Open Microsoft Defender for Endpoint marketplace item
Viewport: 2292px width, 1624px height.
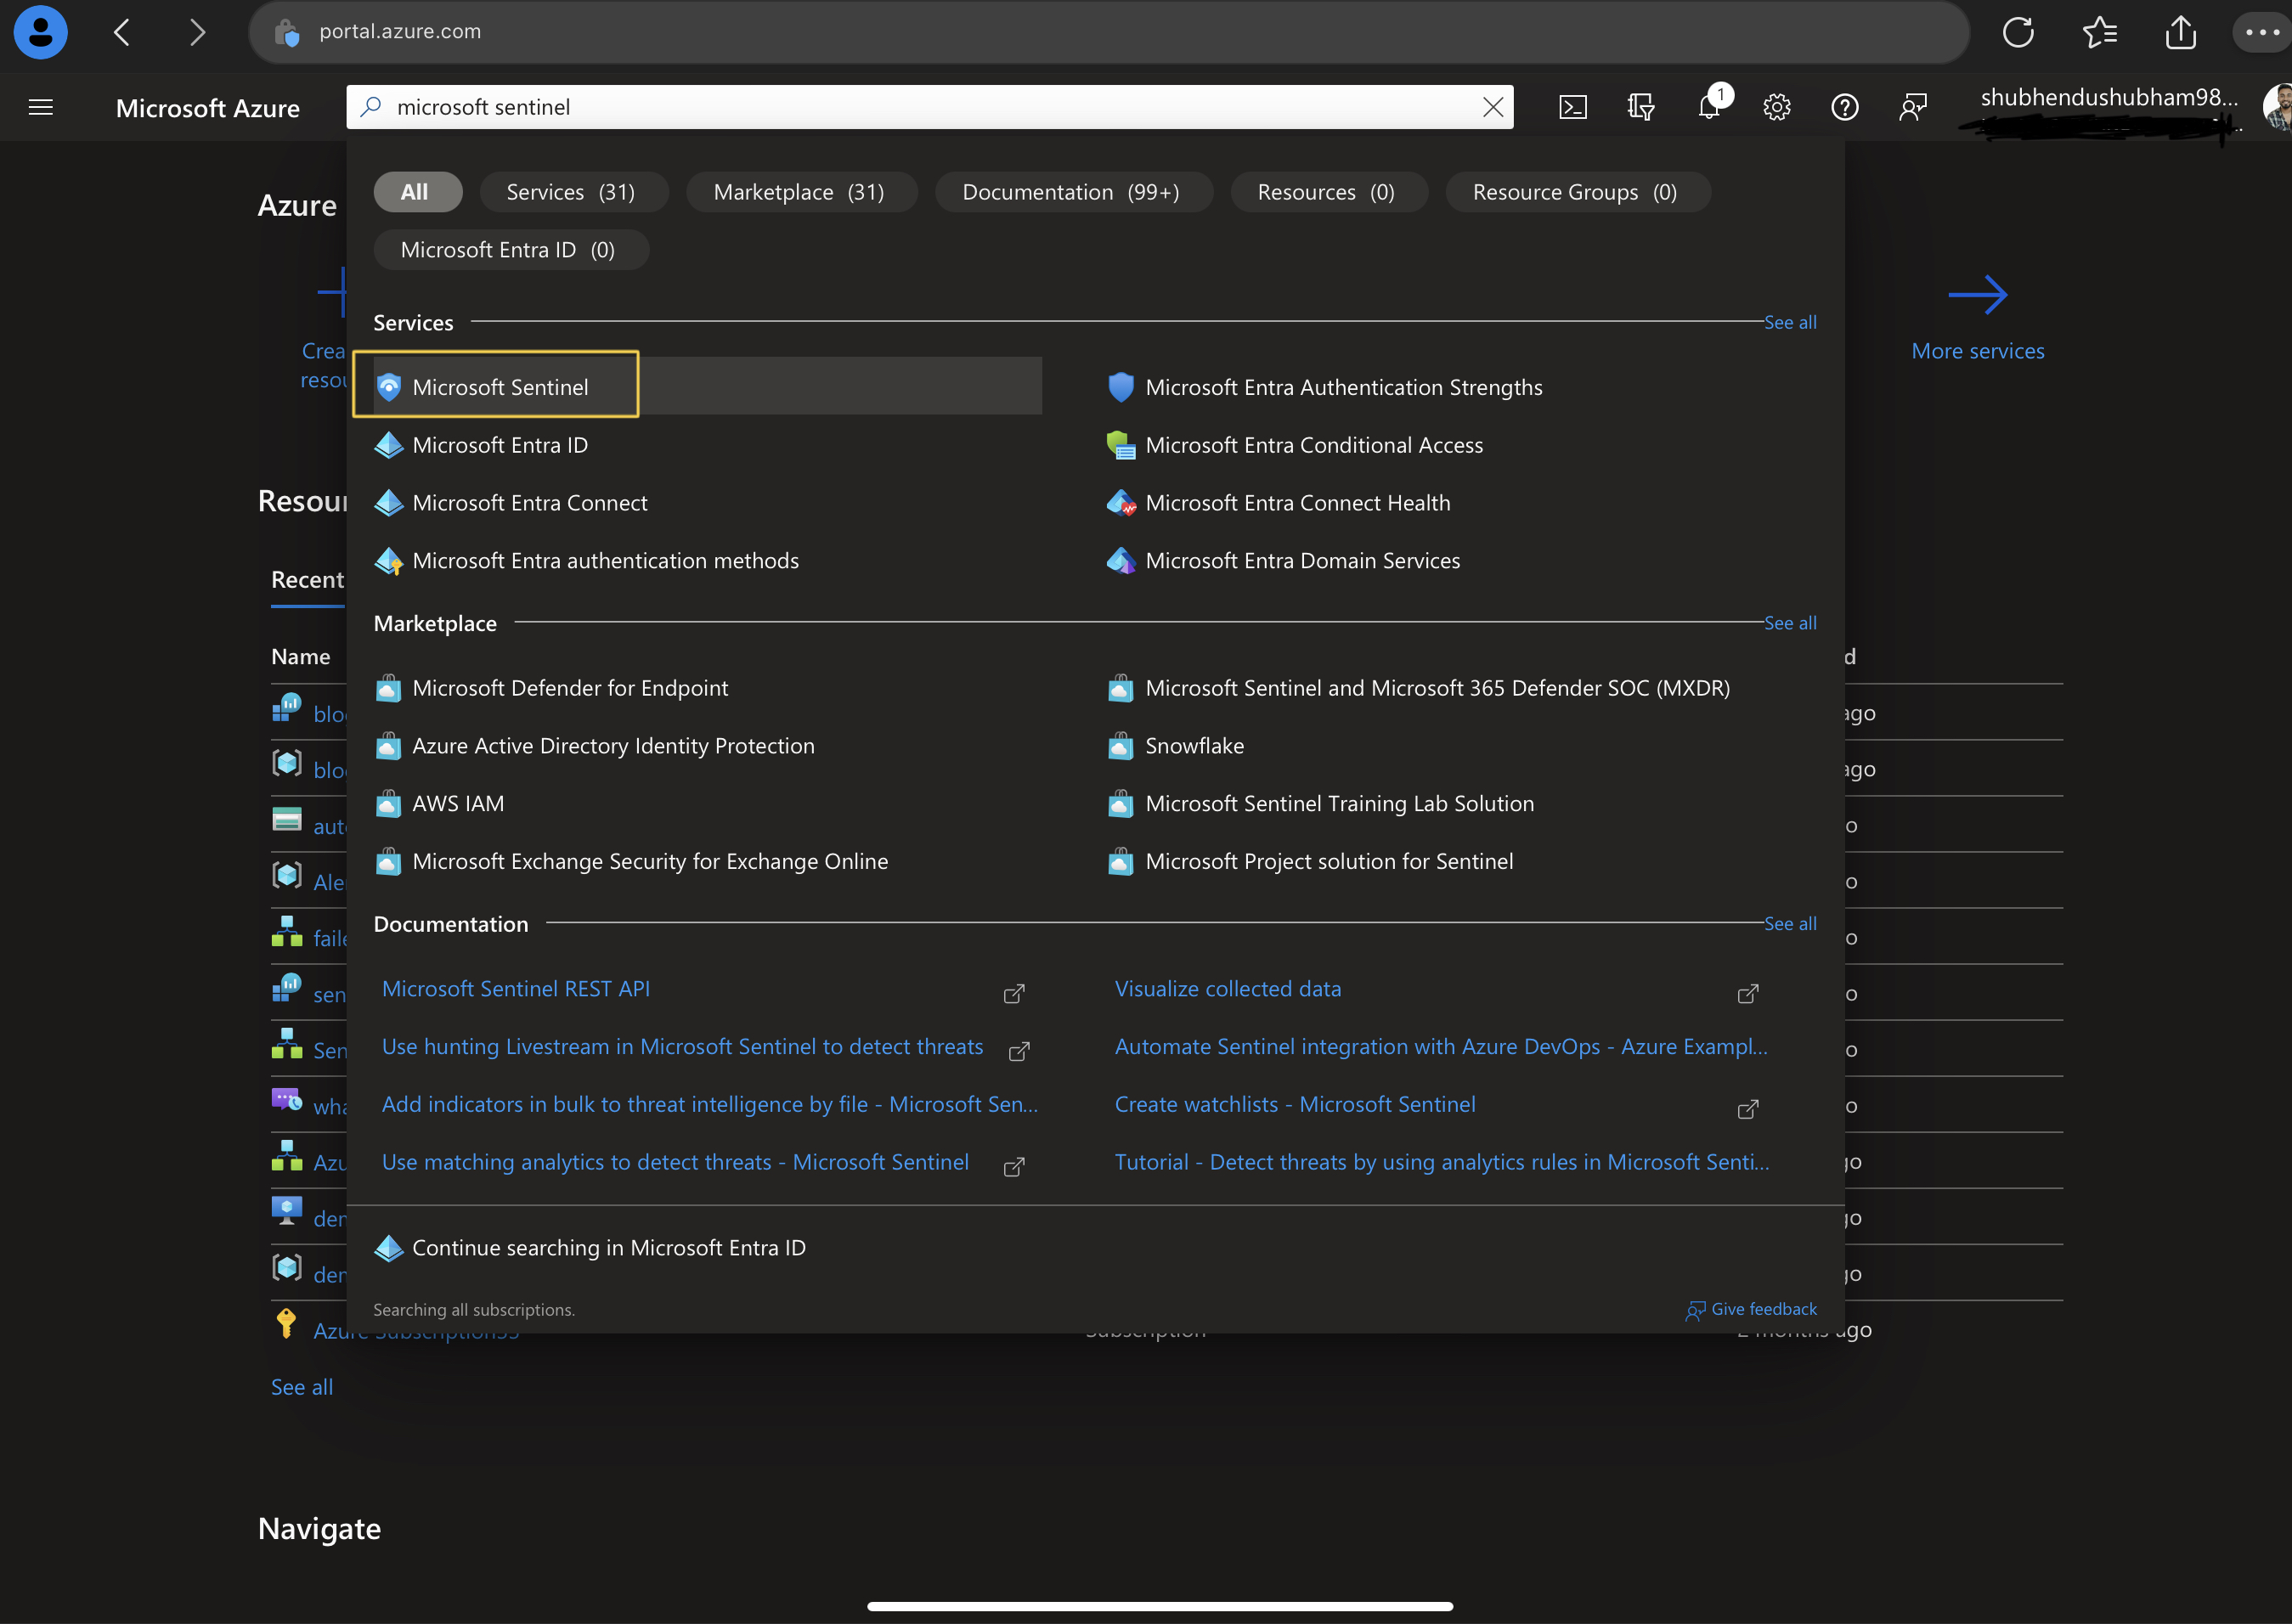coord(551,688)
